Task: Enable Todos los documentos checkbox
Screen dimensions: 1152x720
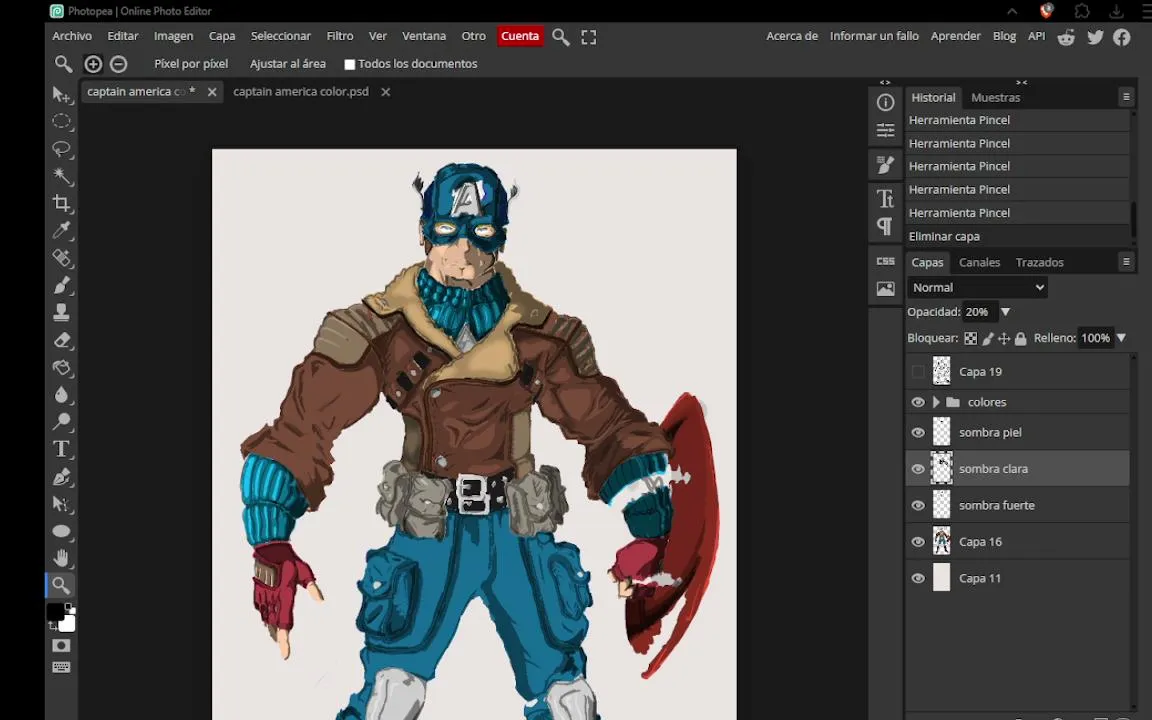Action: click(350, 65)
